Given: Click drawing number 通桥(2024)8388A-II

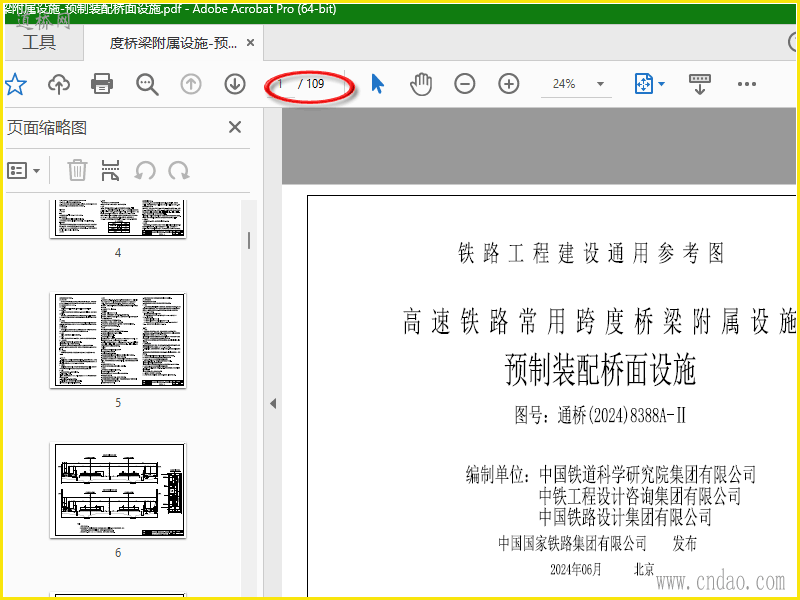Looking at the screenshot, I should [621, 416].
